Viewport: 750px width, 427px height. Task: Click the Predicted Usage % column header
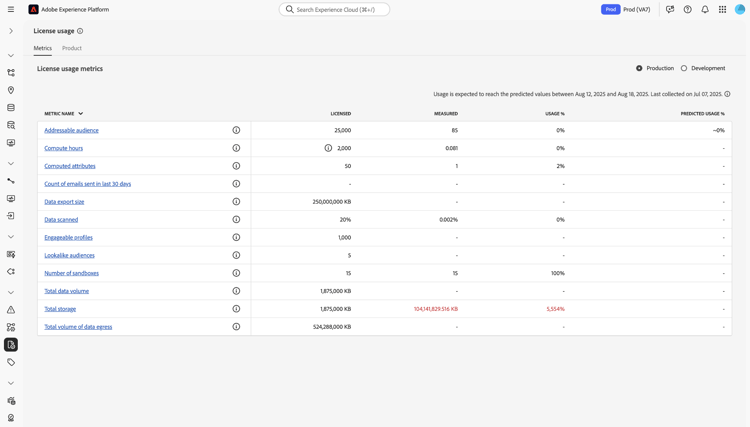point(703,114)
